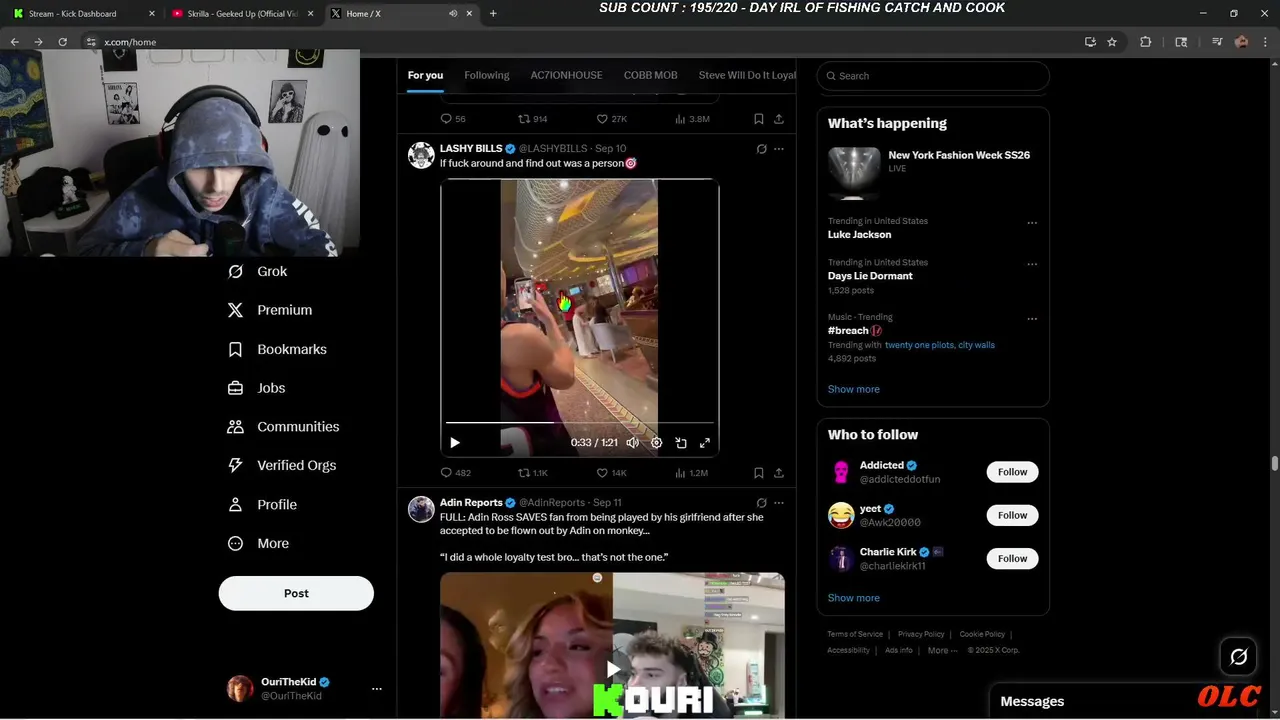Open the Premium page in sidebar
This screenshot has width=1280, height=720.
coord(270,310)
